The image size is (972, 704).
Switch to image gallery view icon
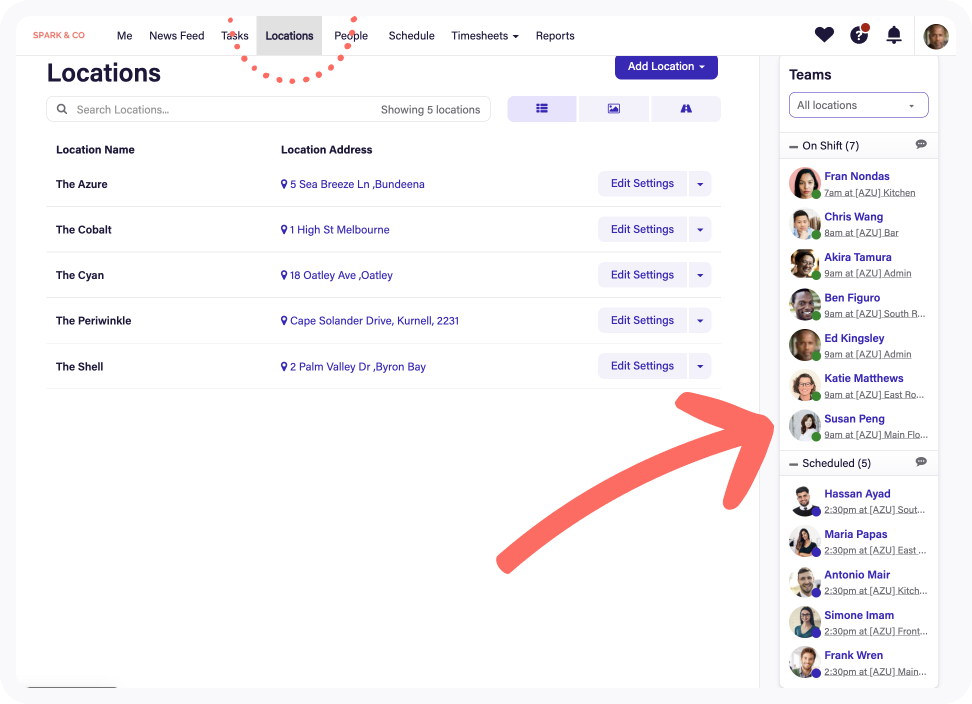(614, 109)
